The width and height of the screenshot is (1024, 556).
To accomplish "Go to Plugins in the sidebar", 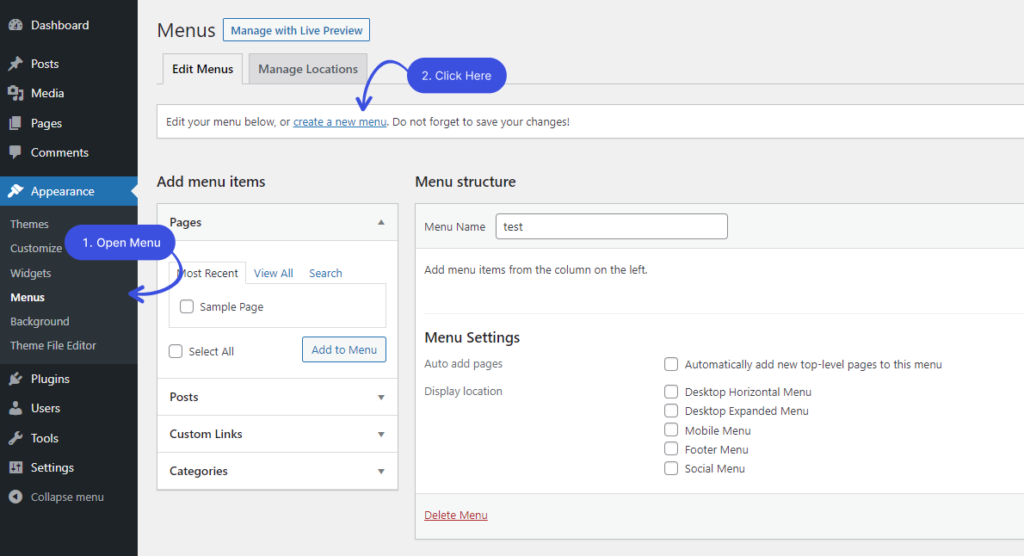I will coord(50,379).
